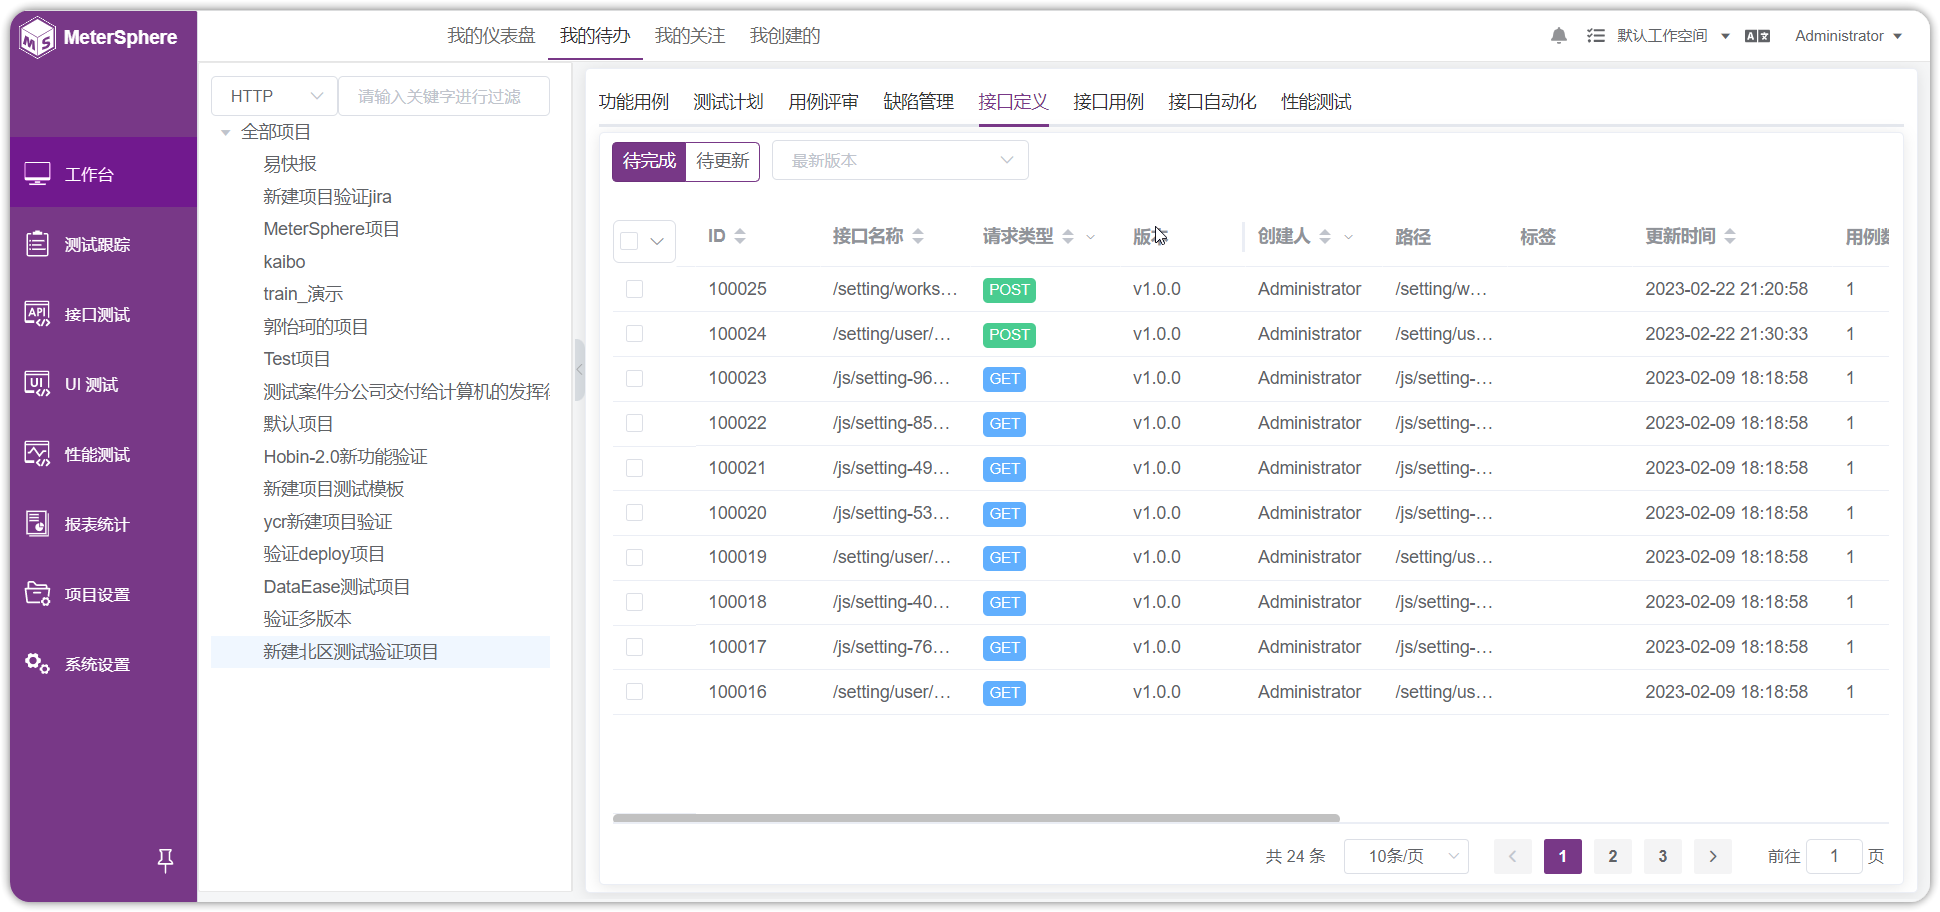Open the 默认工作空间 workspace dropdown
This screenshot has height=912, width=1940.
coord(1673,36)
